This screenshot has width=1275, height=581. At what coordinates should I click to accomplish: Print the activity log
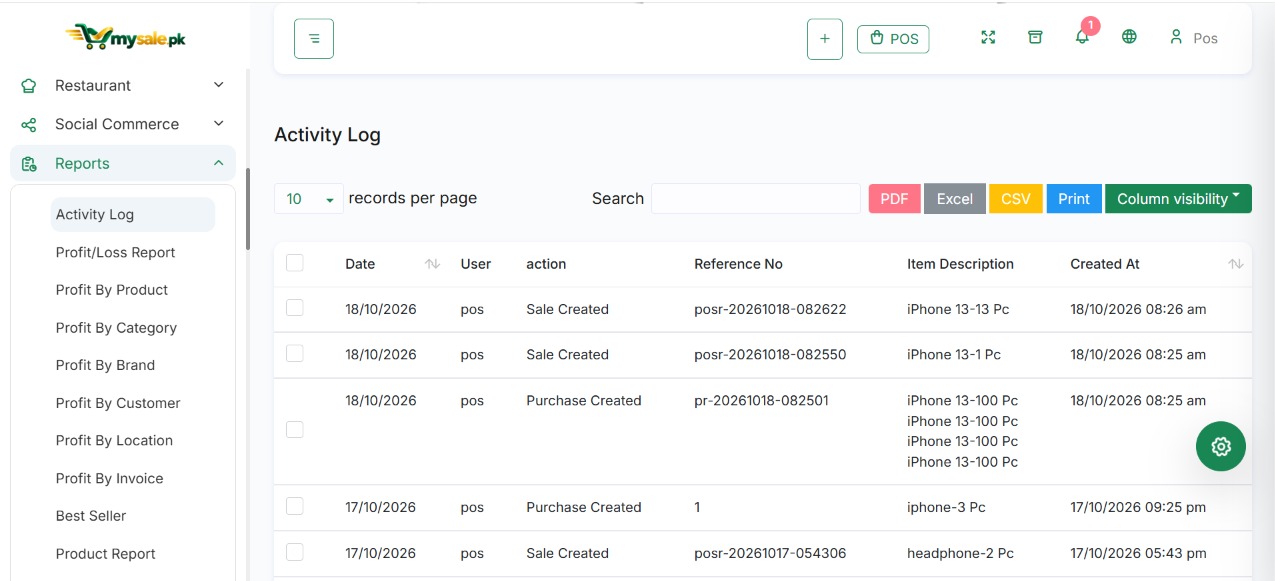click(1074, 199)
